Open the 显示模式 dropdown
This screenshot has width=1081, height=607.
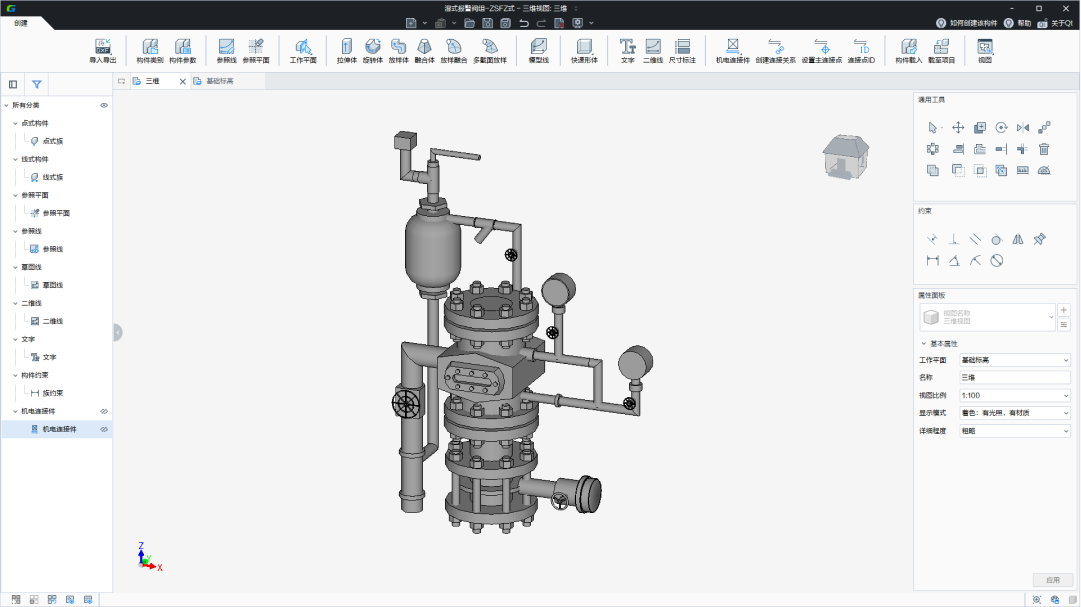1014,413
